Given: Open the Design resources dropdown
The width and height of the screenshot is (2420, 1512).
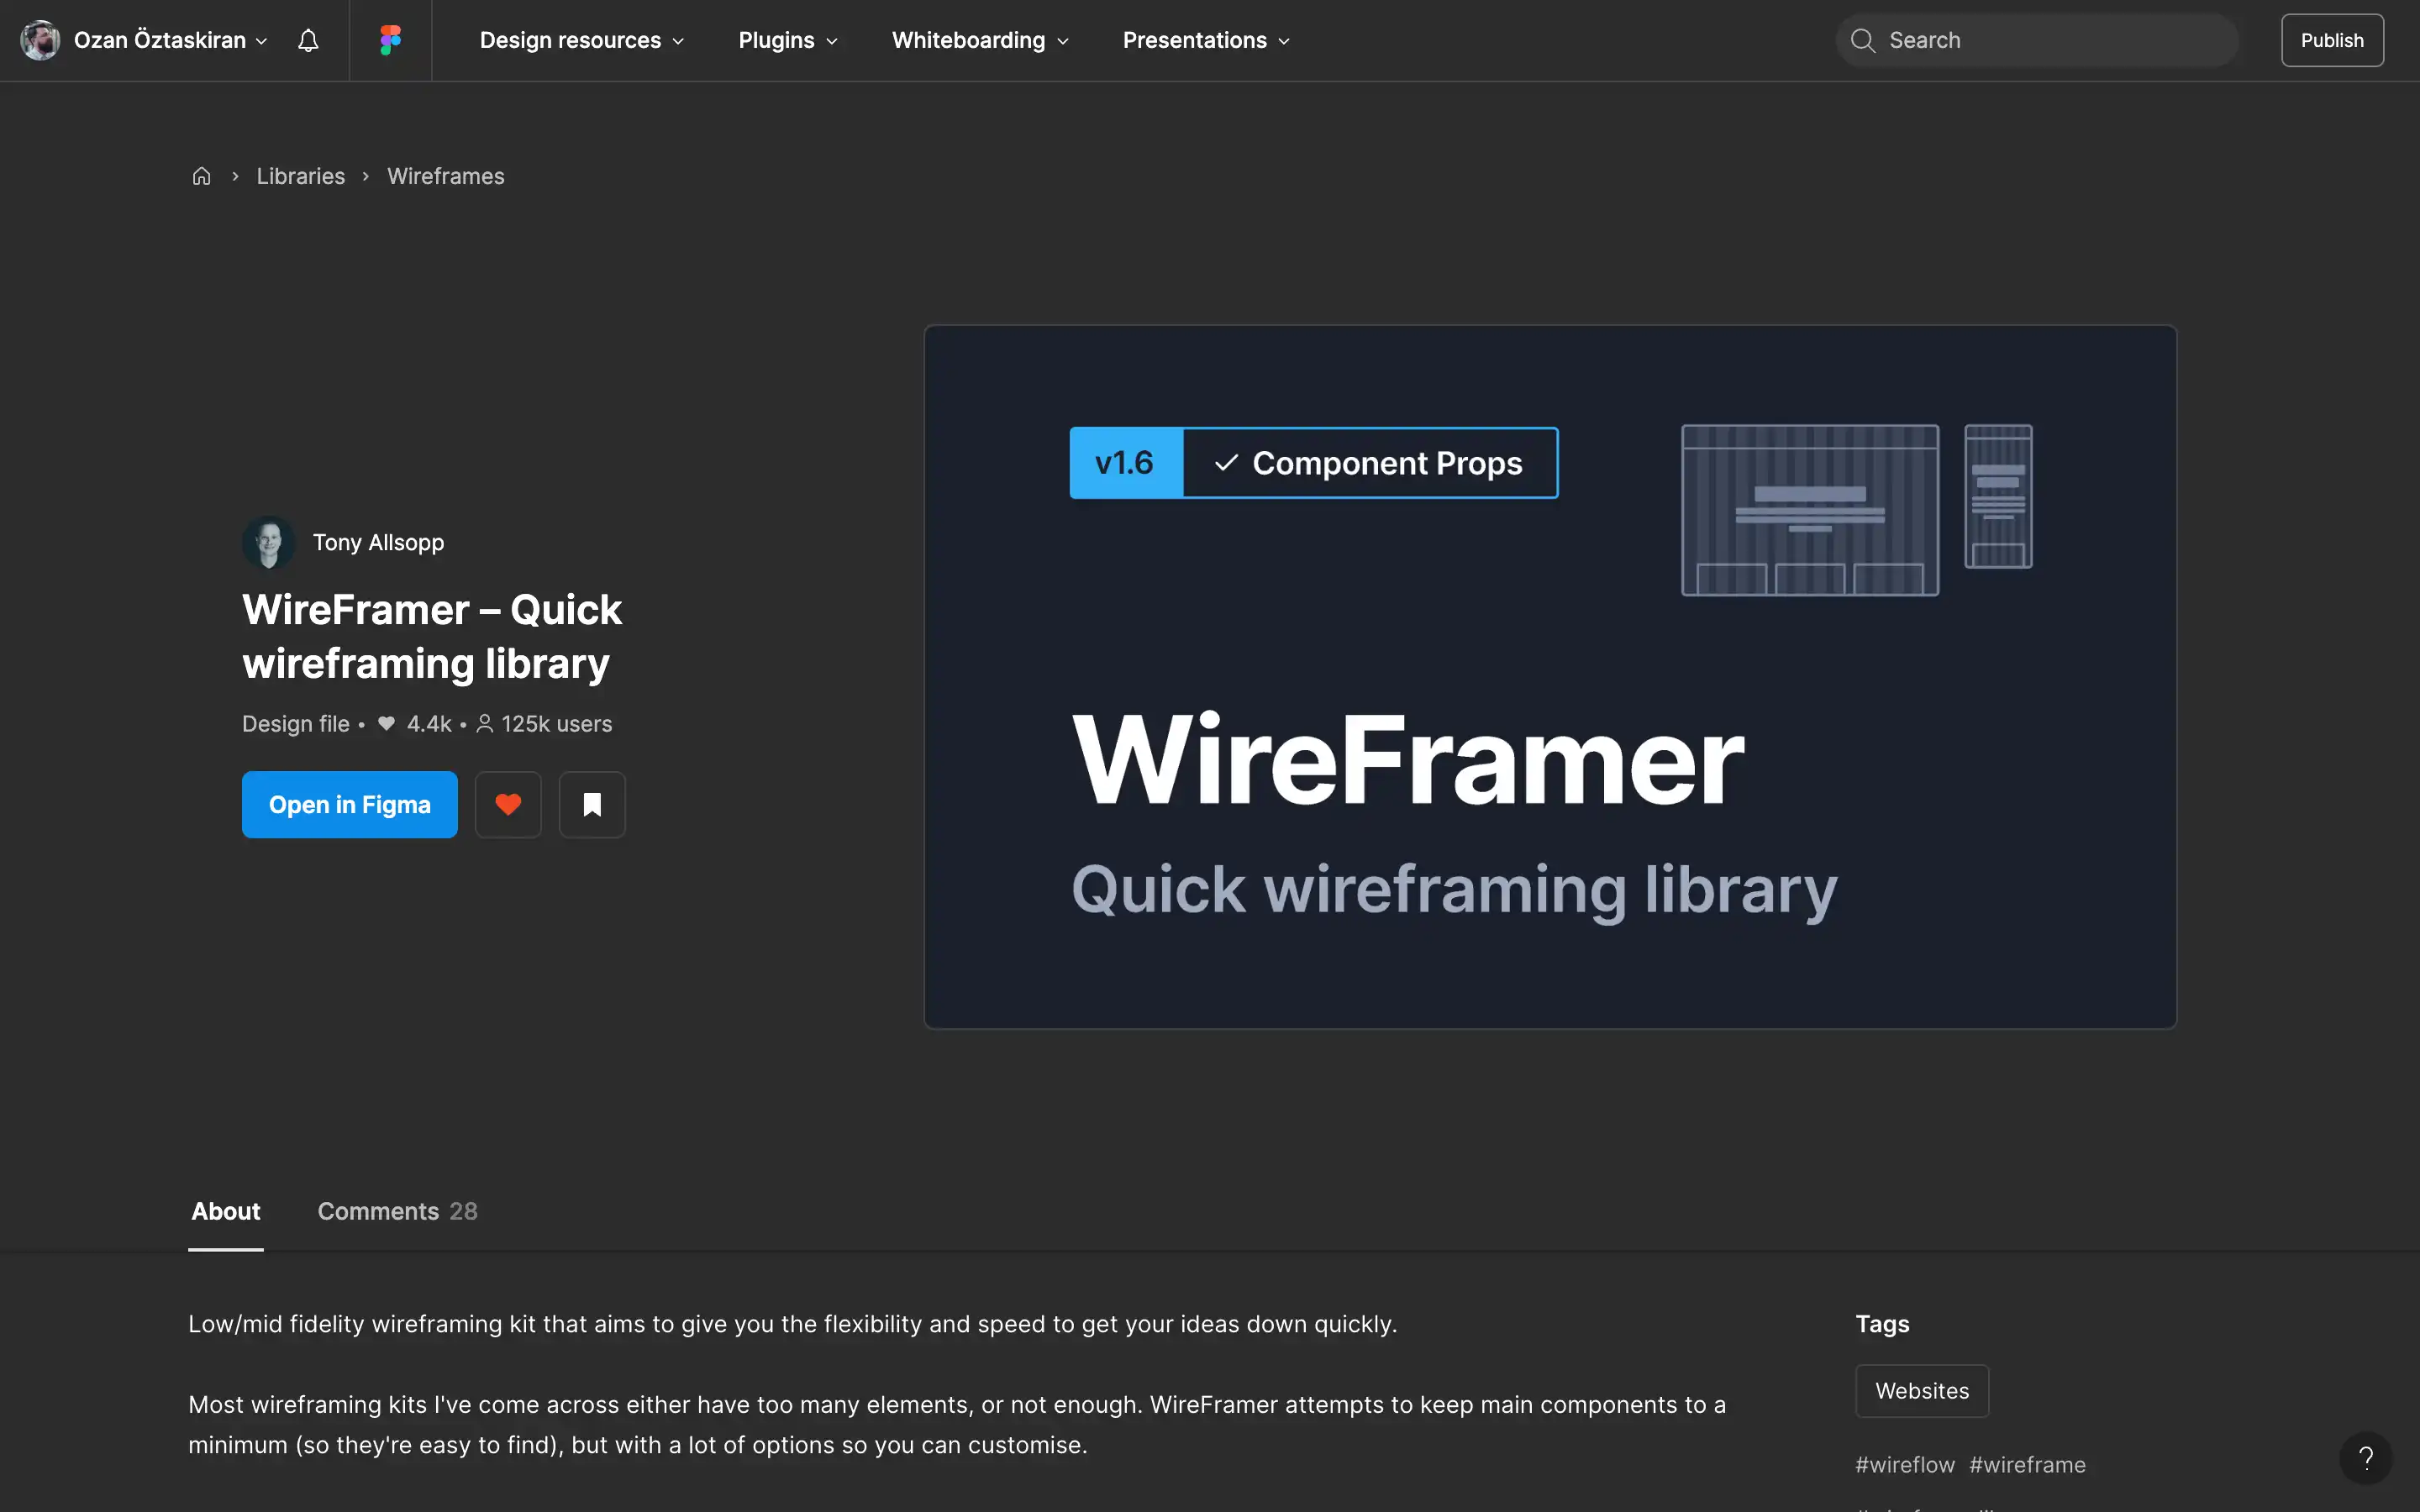Looking at the screenshot, I should point(580,40).
